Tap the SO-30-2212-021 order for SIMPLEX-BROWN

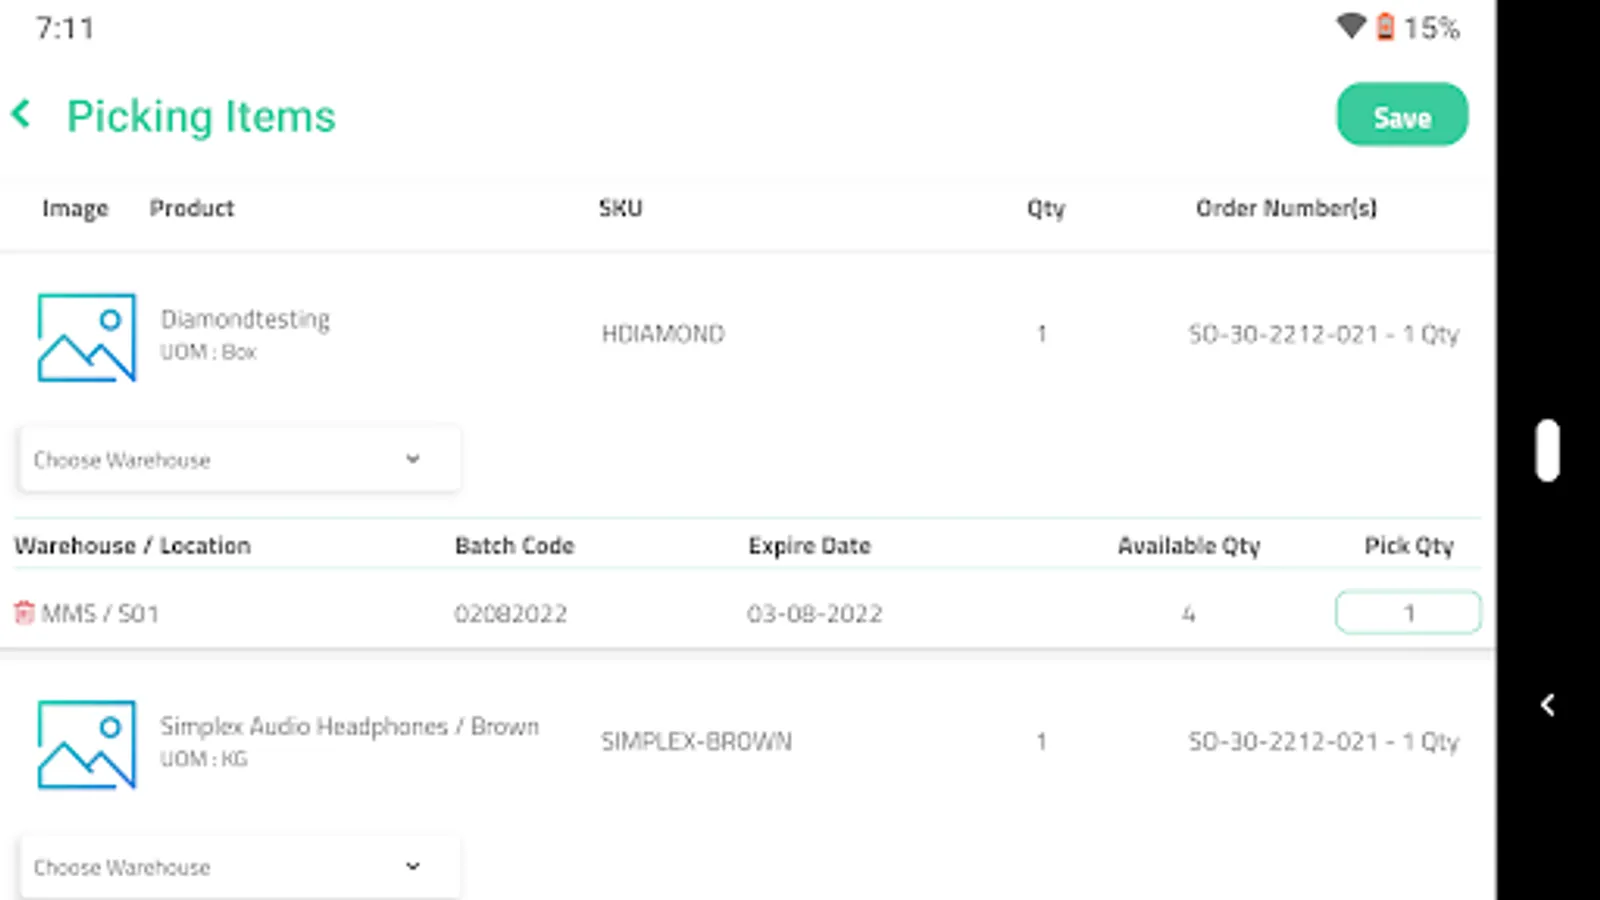pos(1322,741)
